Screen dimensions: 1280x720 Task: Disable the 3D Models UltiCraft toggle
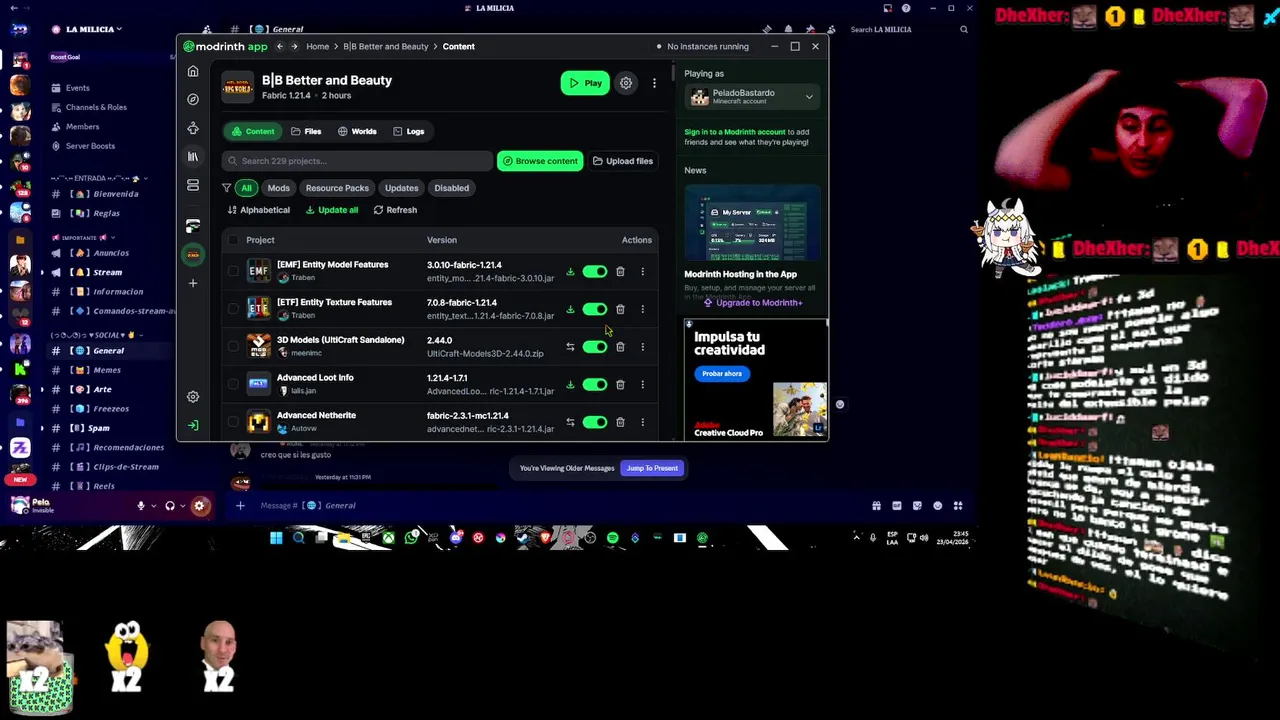(x=595, y=347)
